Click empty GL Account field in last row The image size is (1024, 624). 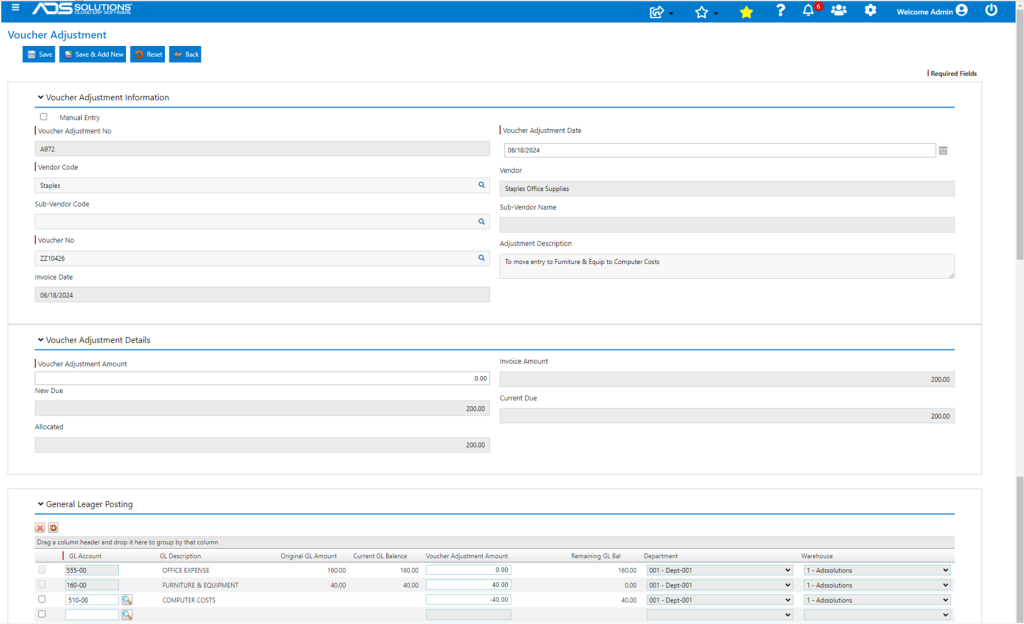(x=91, y=615)
